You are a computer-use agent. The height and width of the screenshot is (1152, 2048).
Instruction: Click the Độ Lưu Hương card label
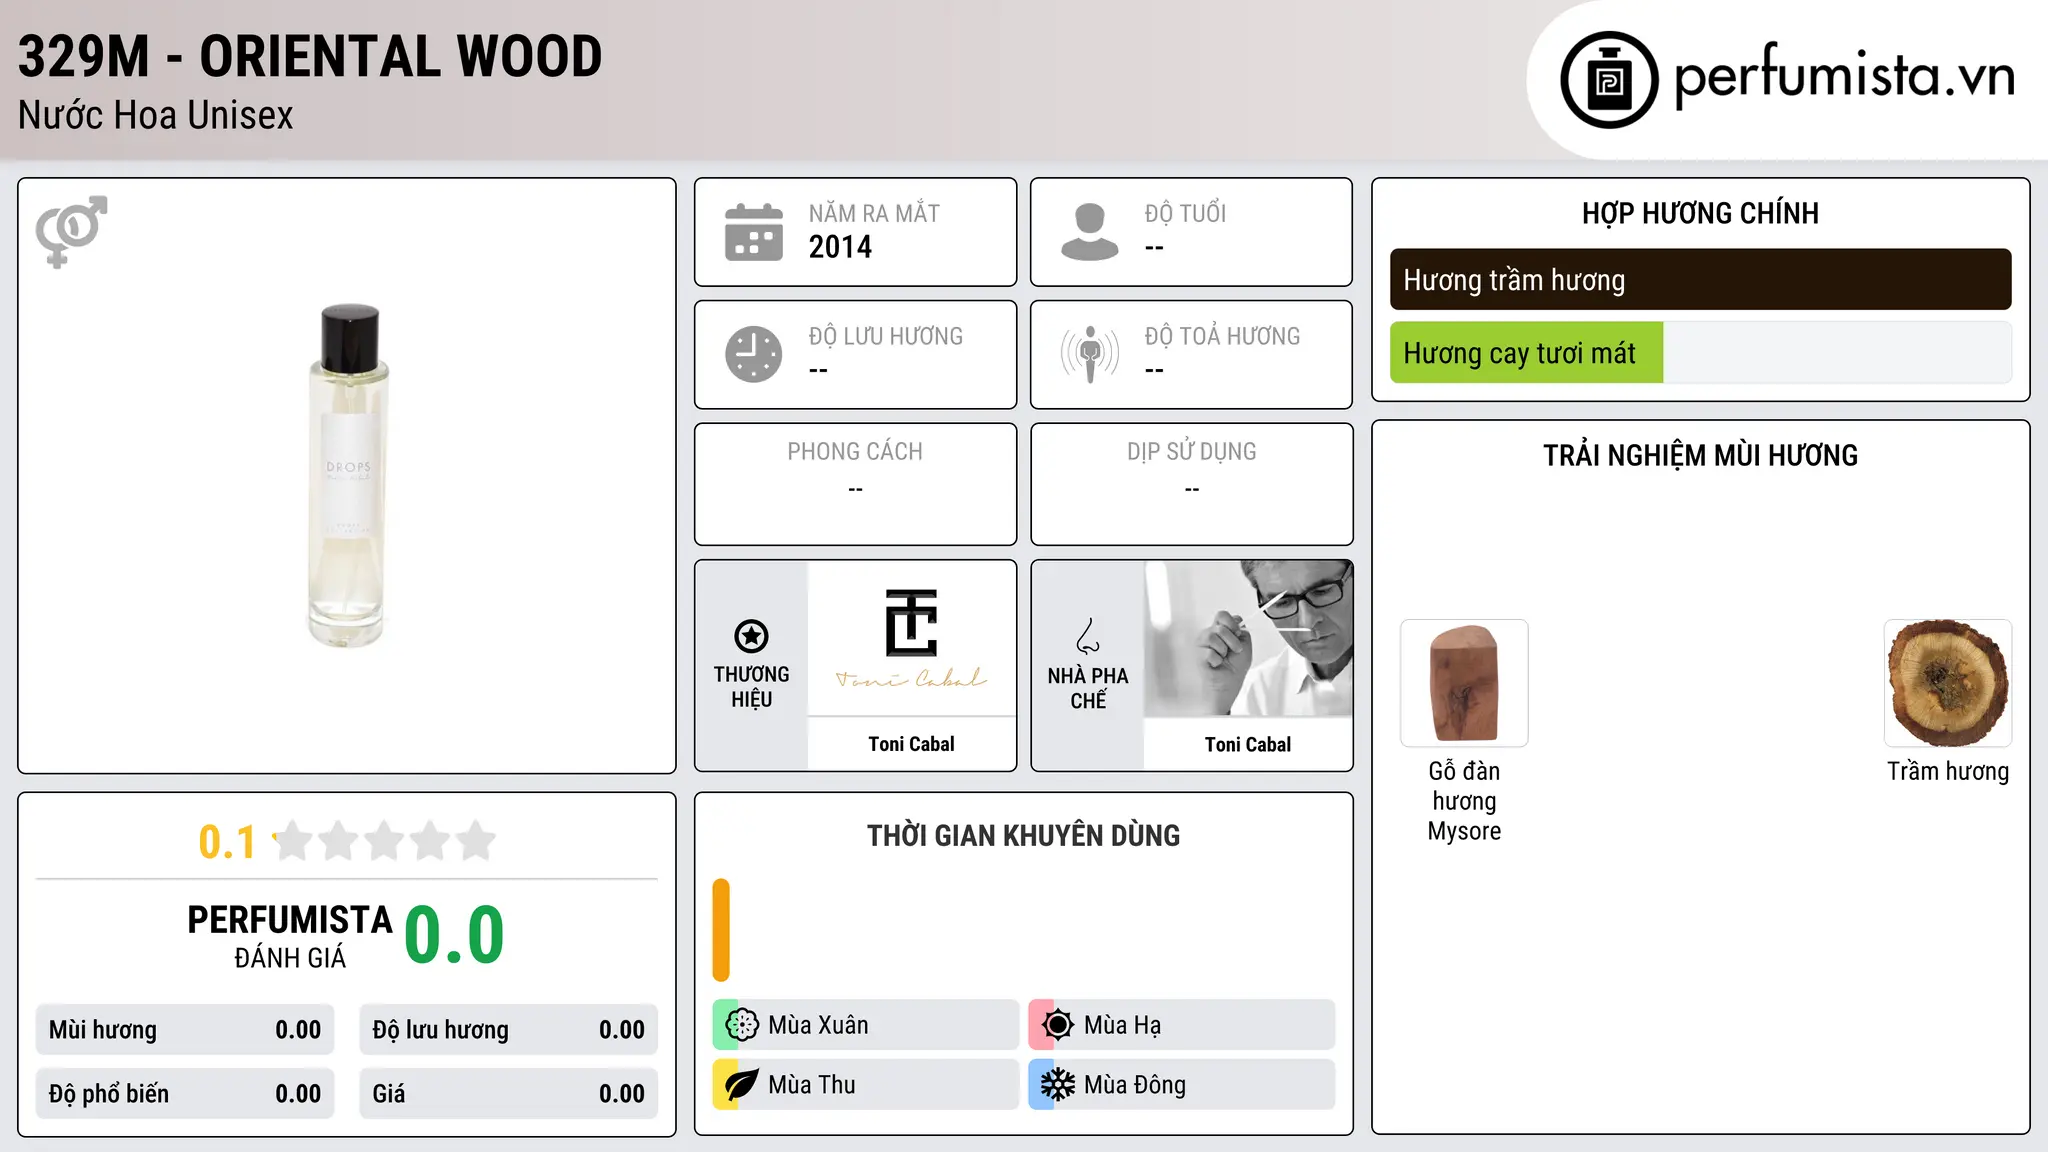click(x=885, y=336)
